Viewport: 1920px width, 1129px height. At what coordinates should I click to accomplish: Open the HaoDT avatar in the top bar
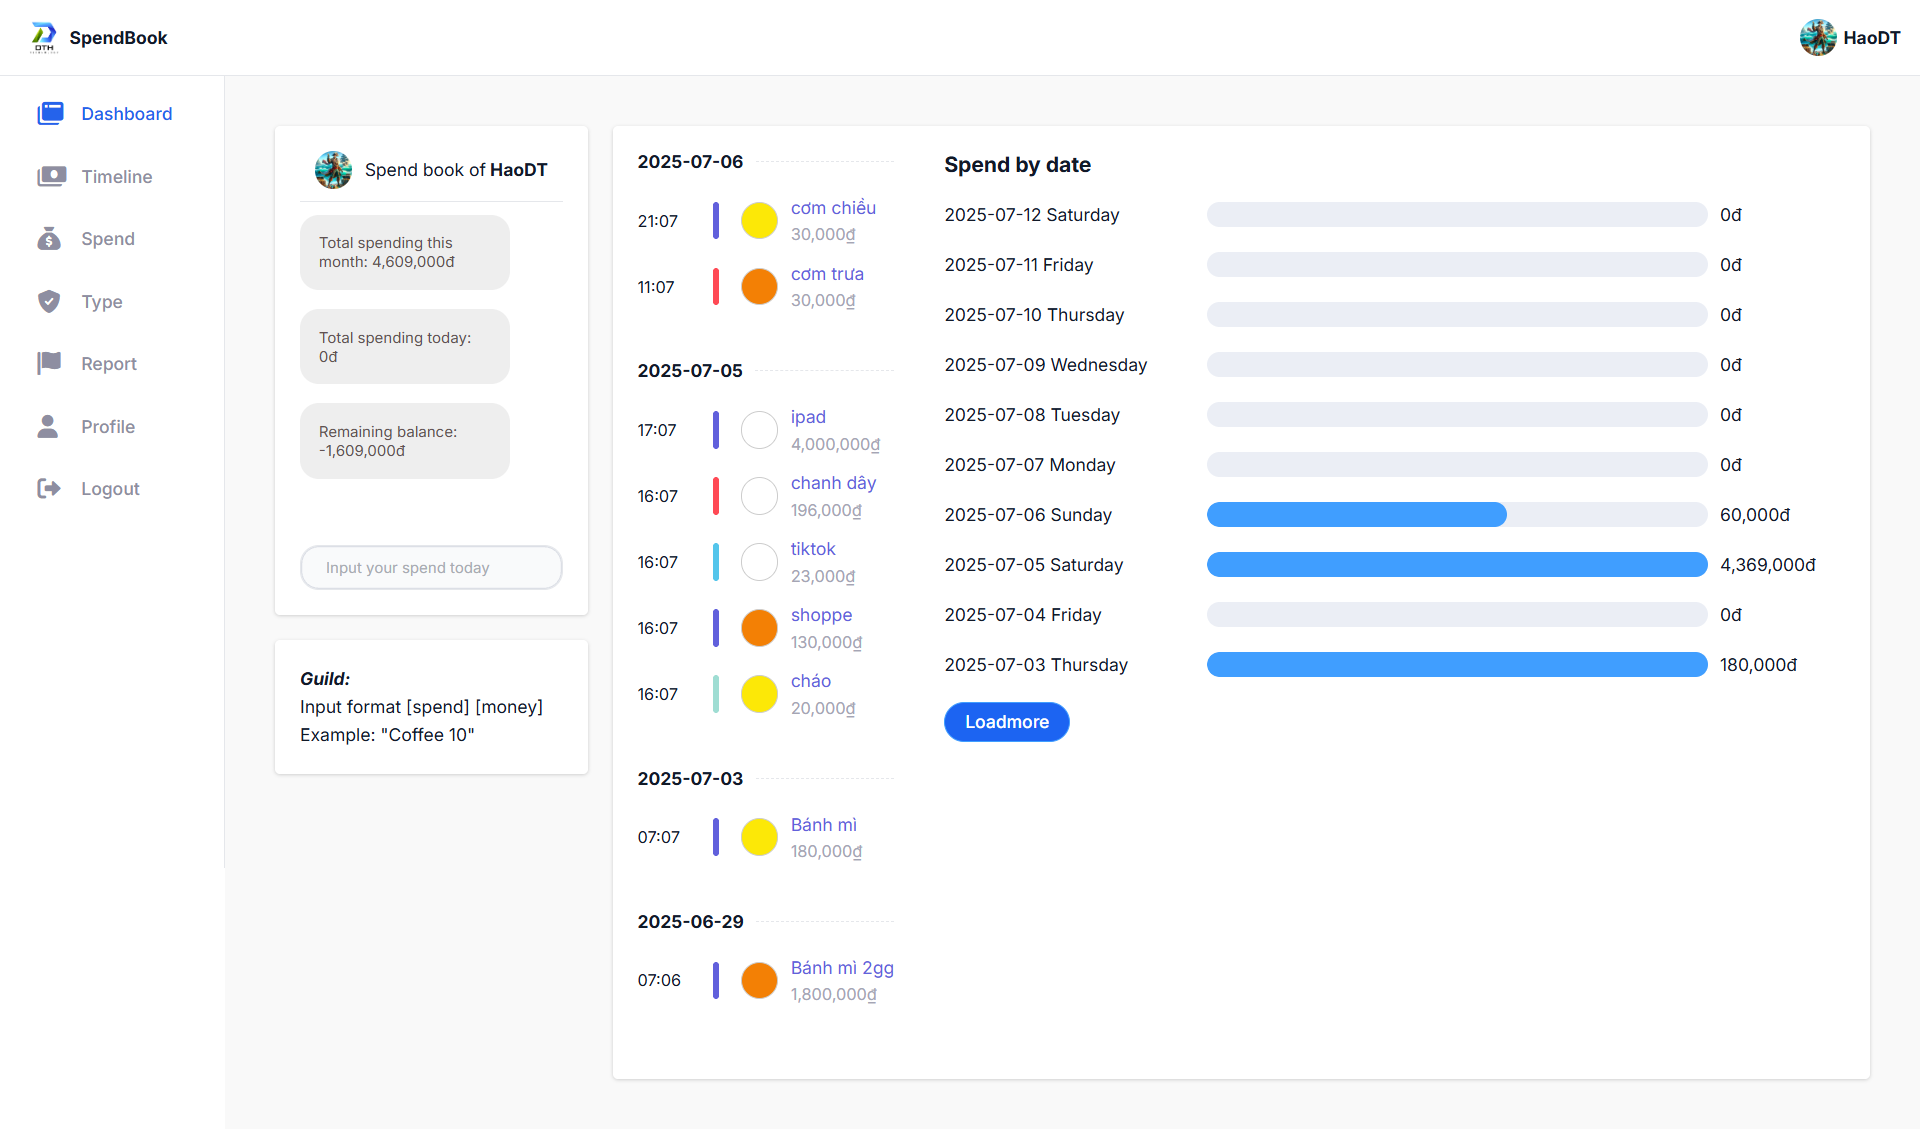(x=1818, y=37)
